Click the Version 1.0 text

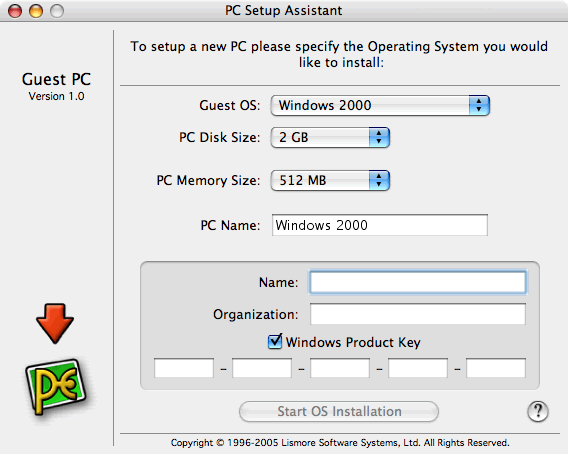[57, 96]
